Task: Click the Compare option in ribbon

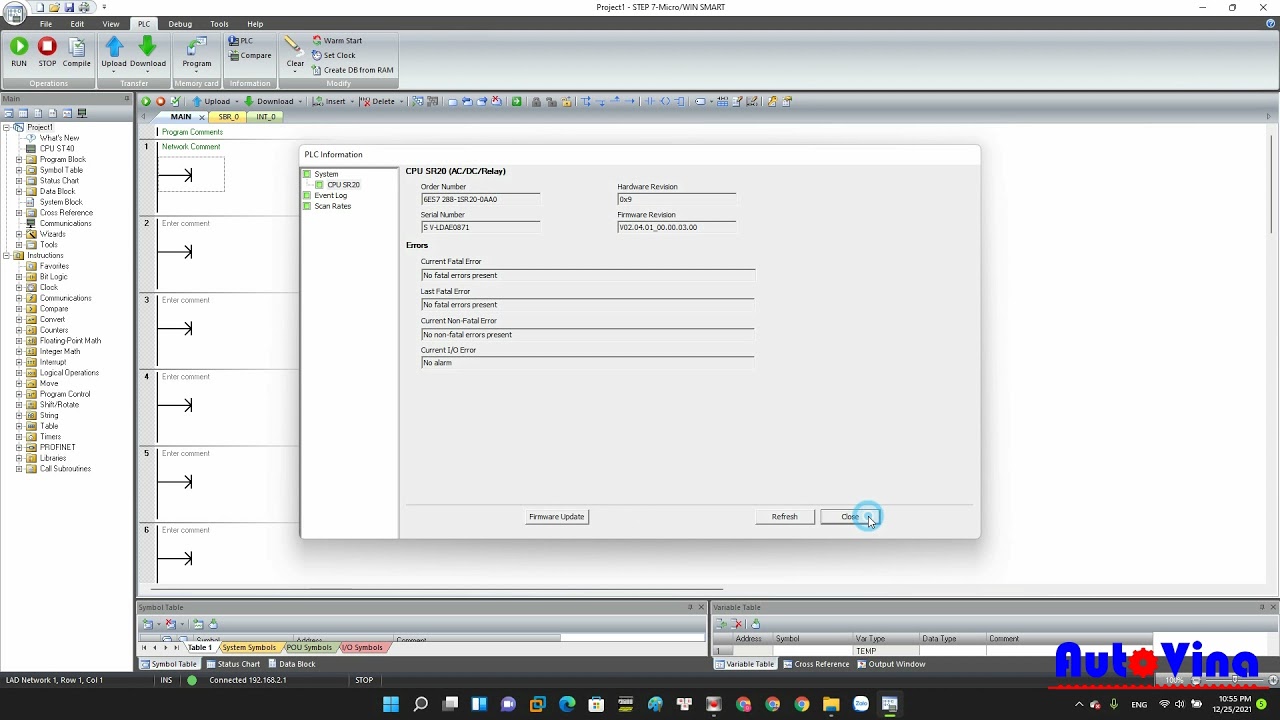Action: tap(250, 56)
